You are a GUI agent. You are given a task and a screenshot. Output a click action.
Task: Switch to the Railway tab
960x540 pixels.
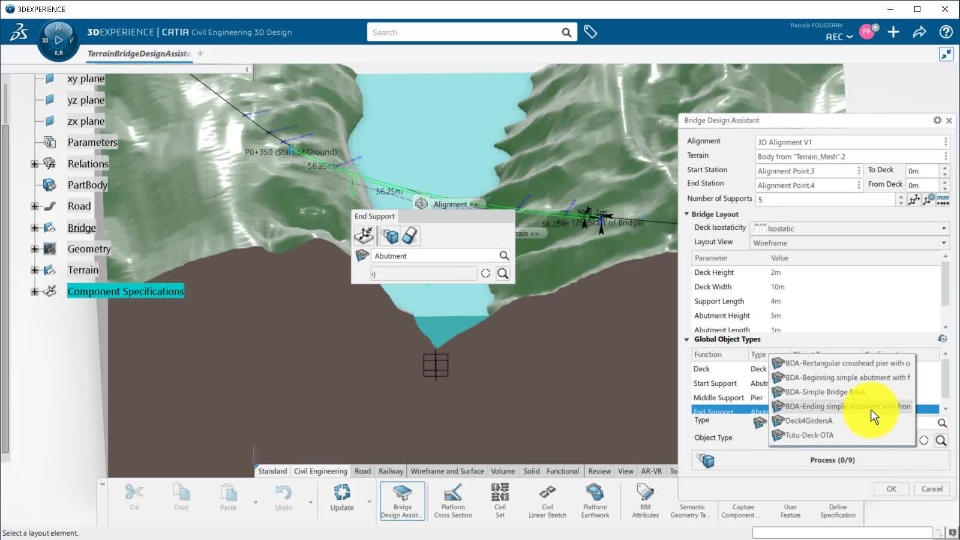(391, 471)
